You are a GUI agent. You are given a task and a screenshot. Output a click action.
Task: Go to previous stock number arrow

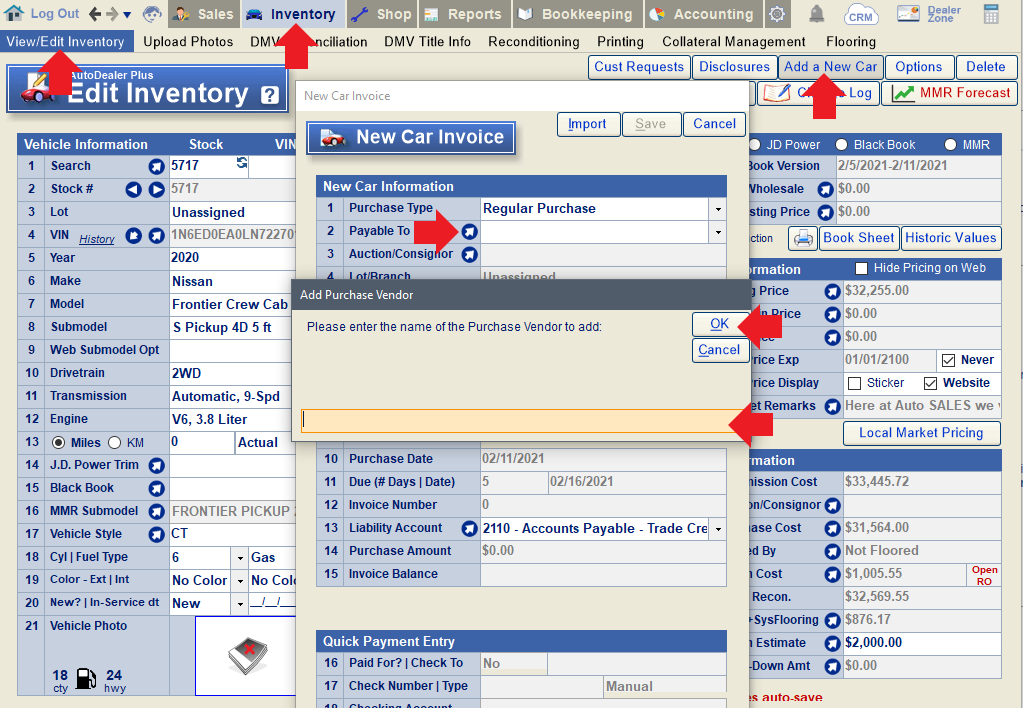click(134, 189)
